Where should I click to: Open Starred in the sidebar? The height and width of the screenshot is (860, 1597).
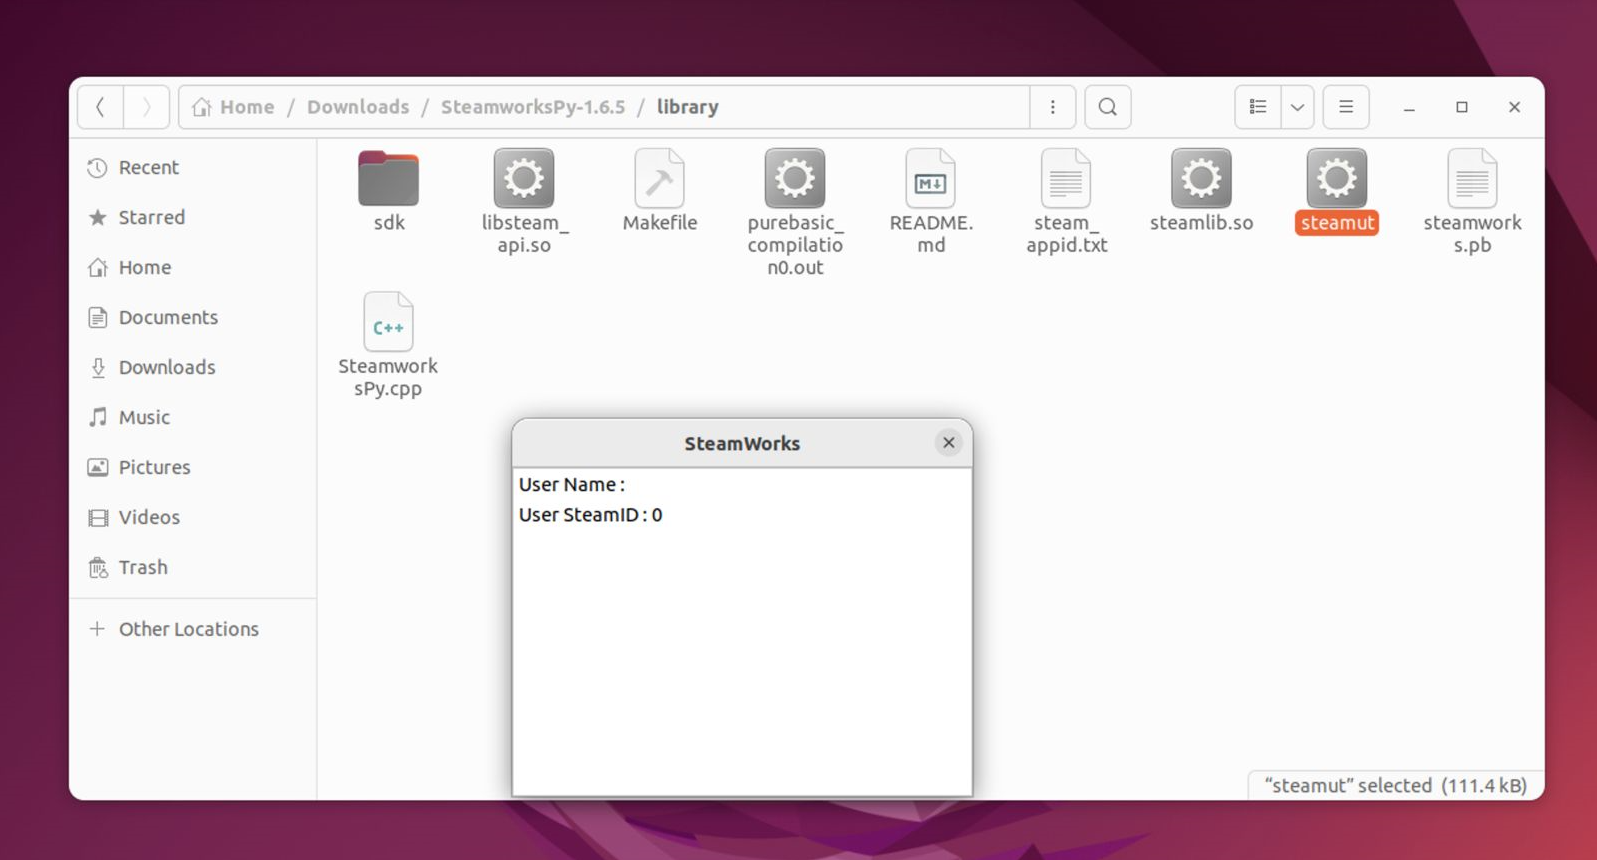(193, 217)
